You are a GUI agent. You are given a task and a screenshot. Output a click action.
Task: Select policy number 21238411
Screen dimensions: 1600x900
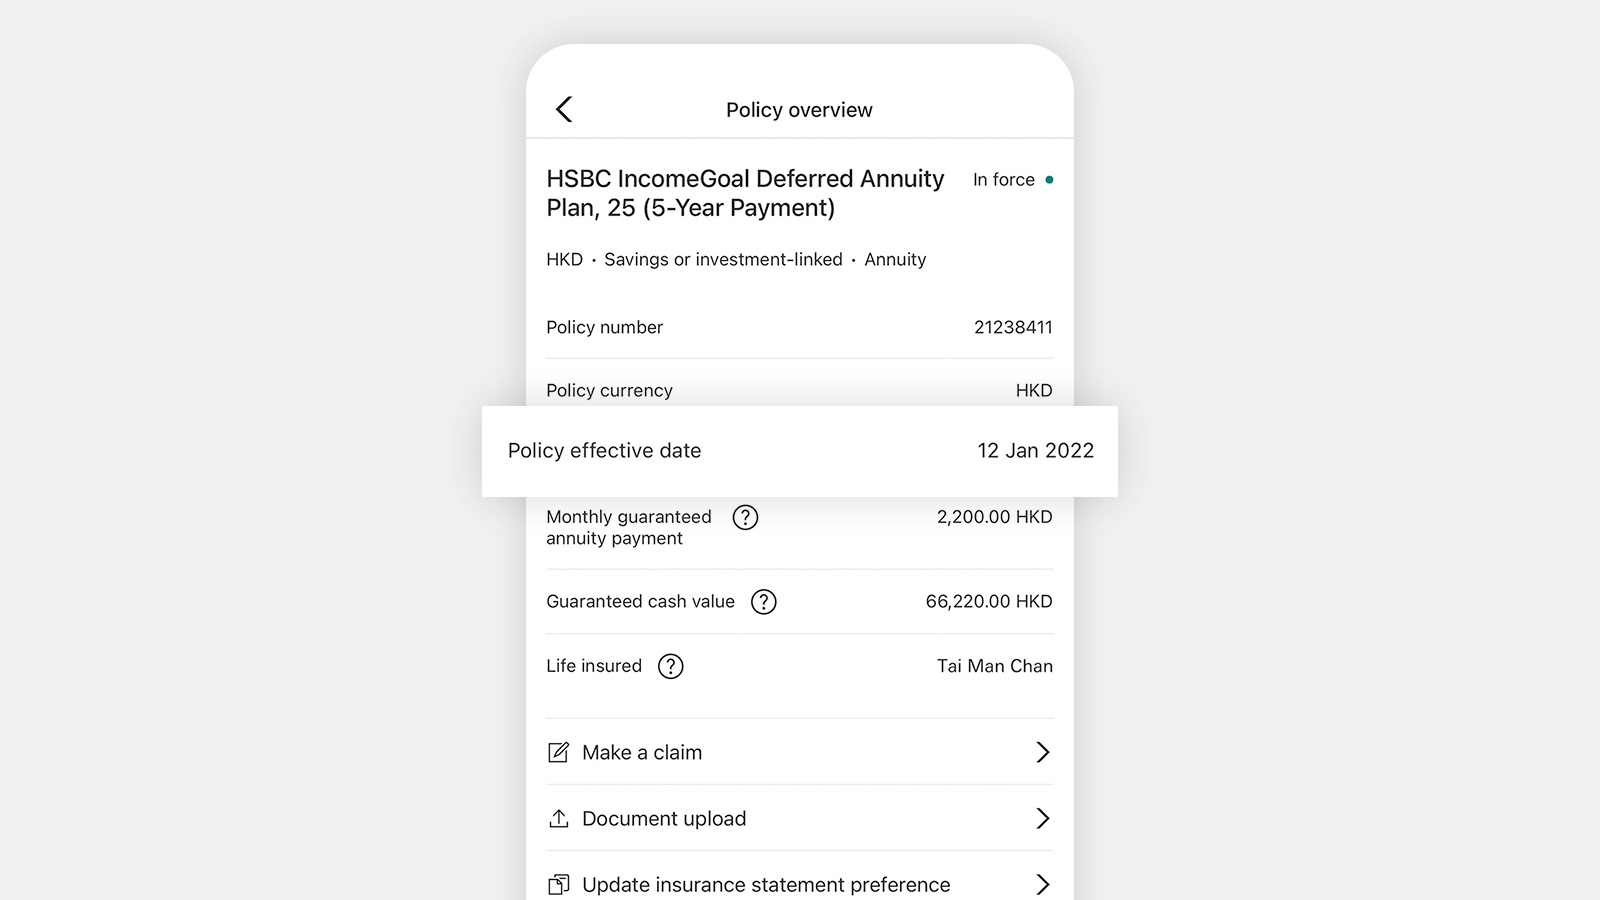(1013, 327)
